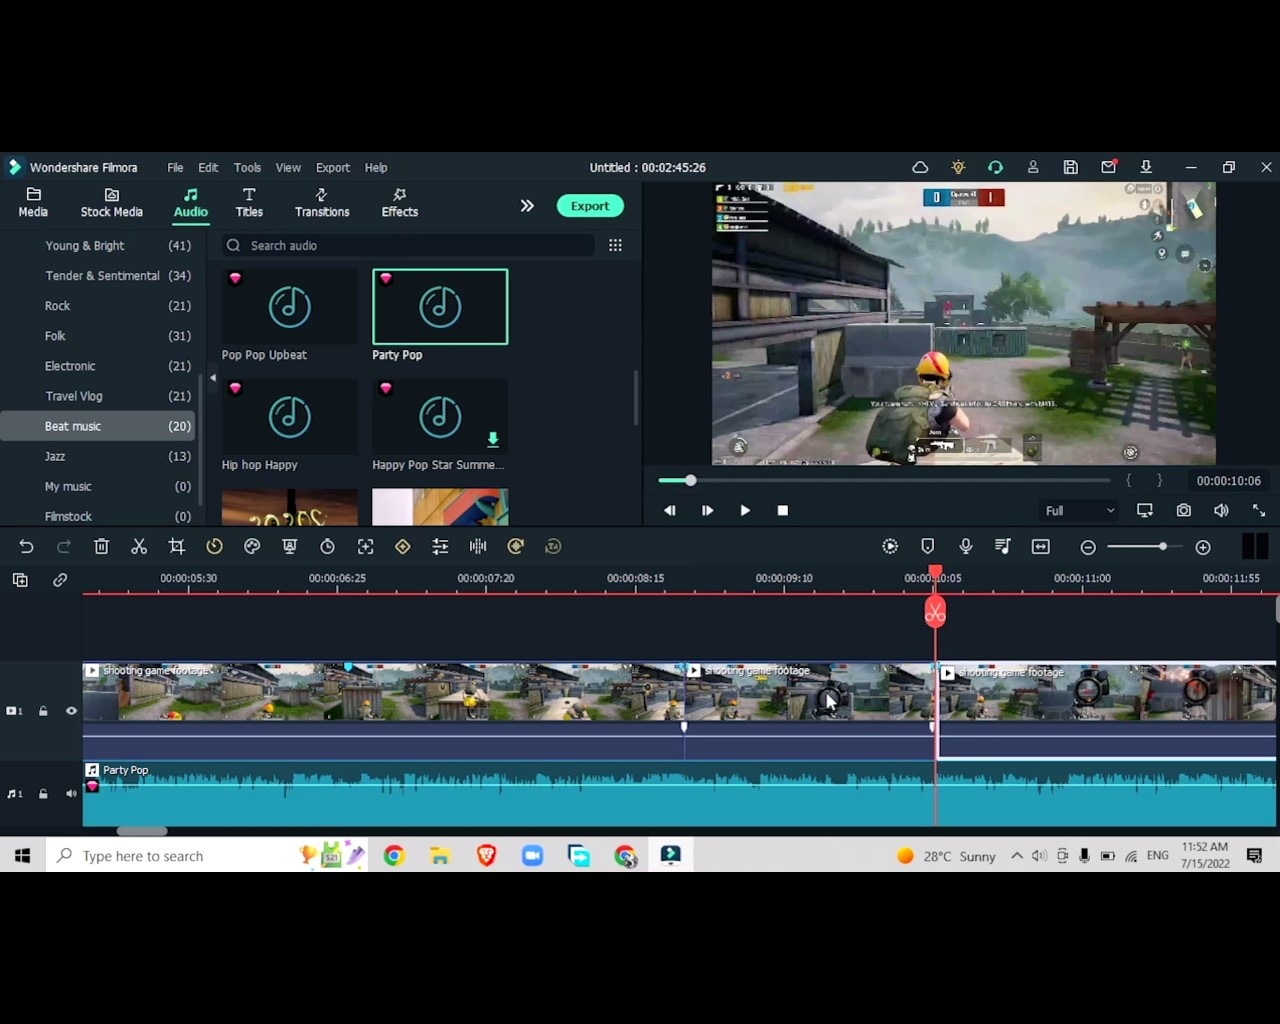Click the Undo arrow icon
The height and width of the screenshot is (1024, 1280).
click(x=26, y=546)
